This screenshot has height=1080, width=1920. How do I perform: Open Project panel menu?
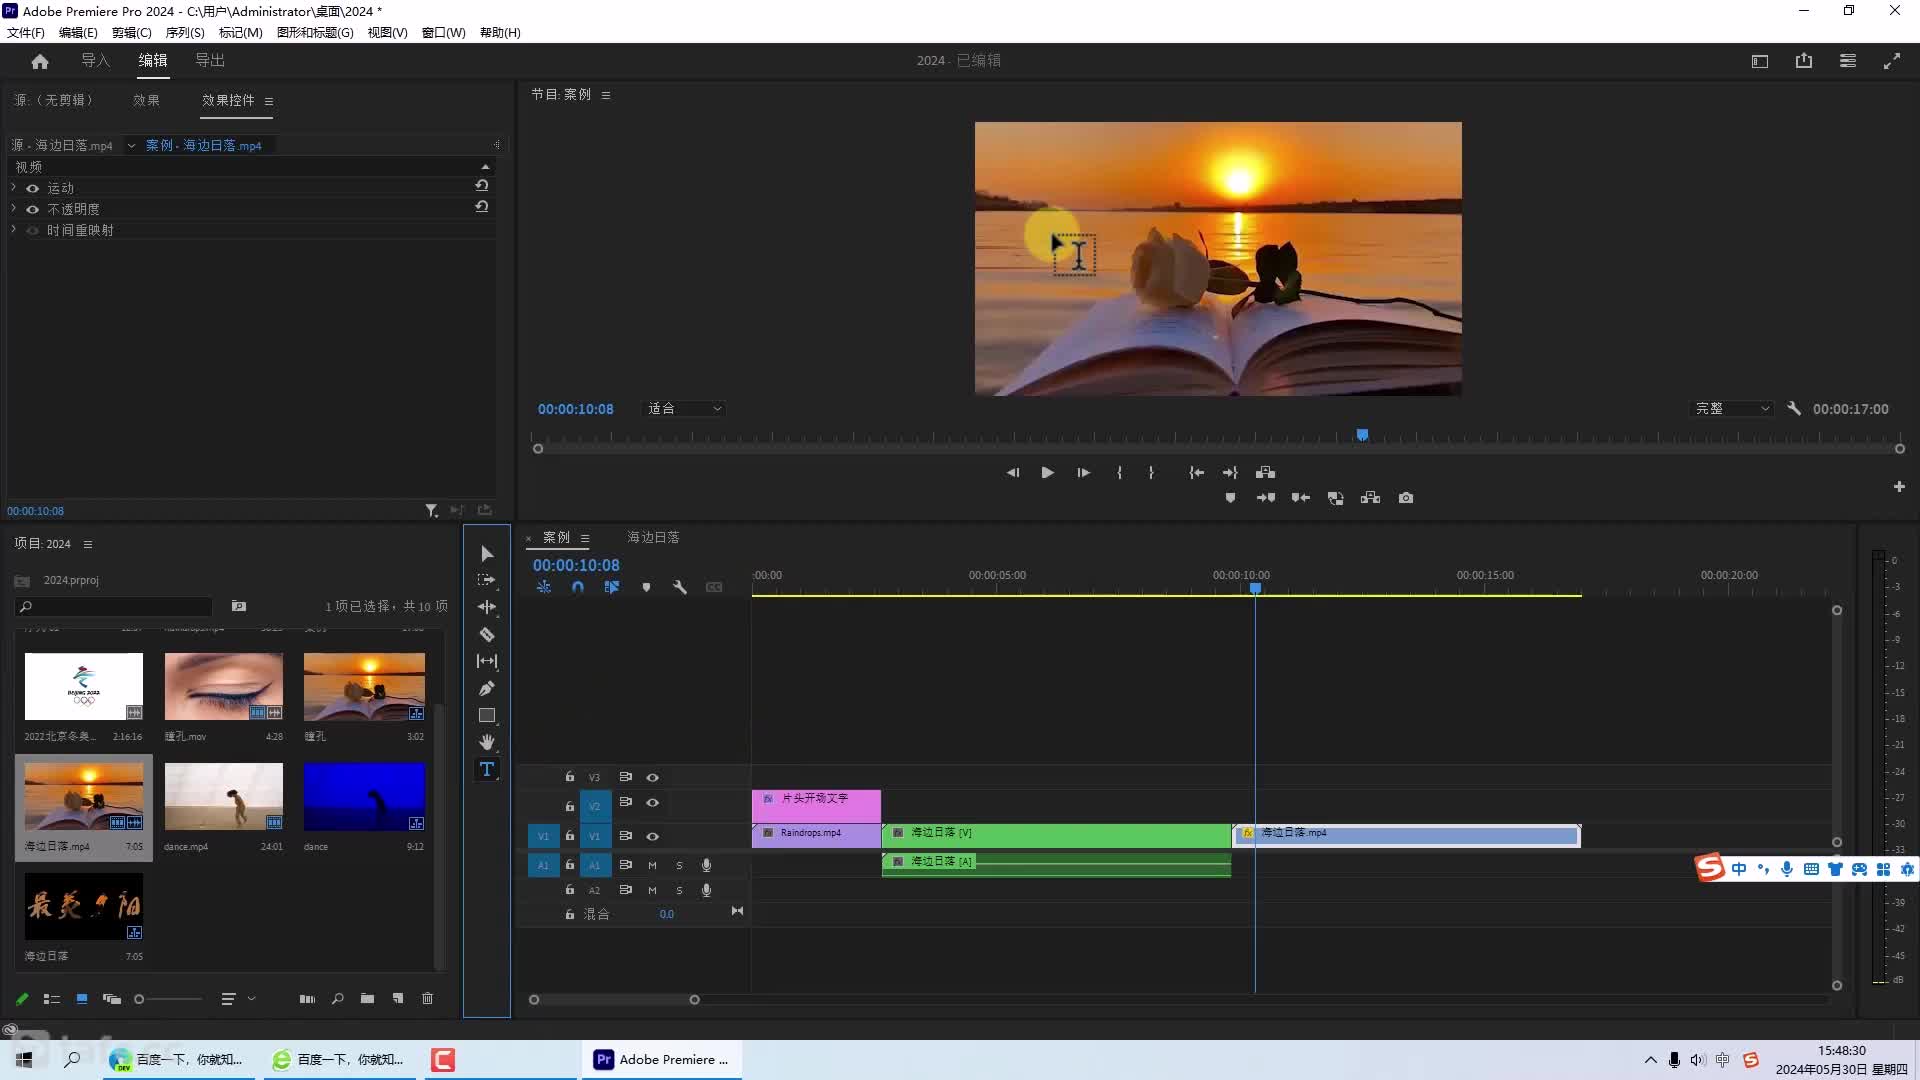88,544
